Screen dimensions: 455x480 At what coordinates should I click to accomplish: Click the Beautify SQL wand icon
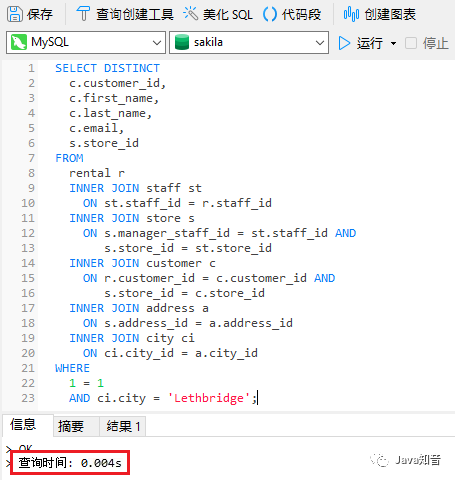tap(190, 14)
